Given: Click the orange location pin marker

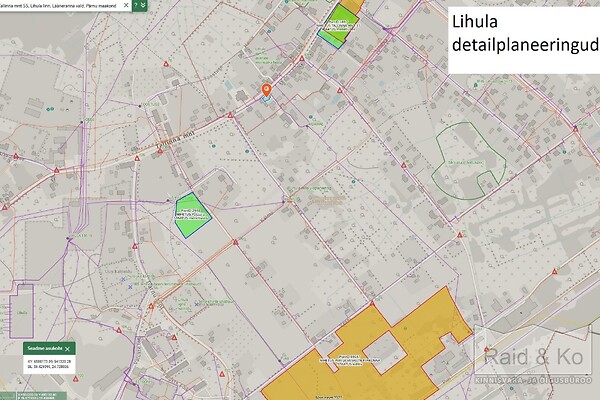Looking at the screenshot, I should coord(266,91).
